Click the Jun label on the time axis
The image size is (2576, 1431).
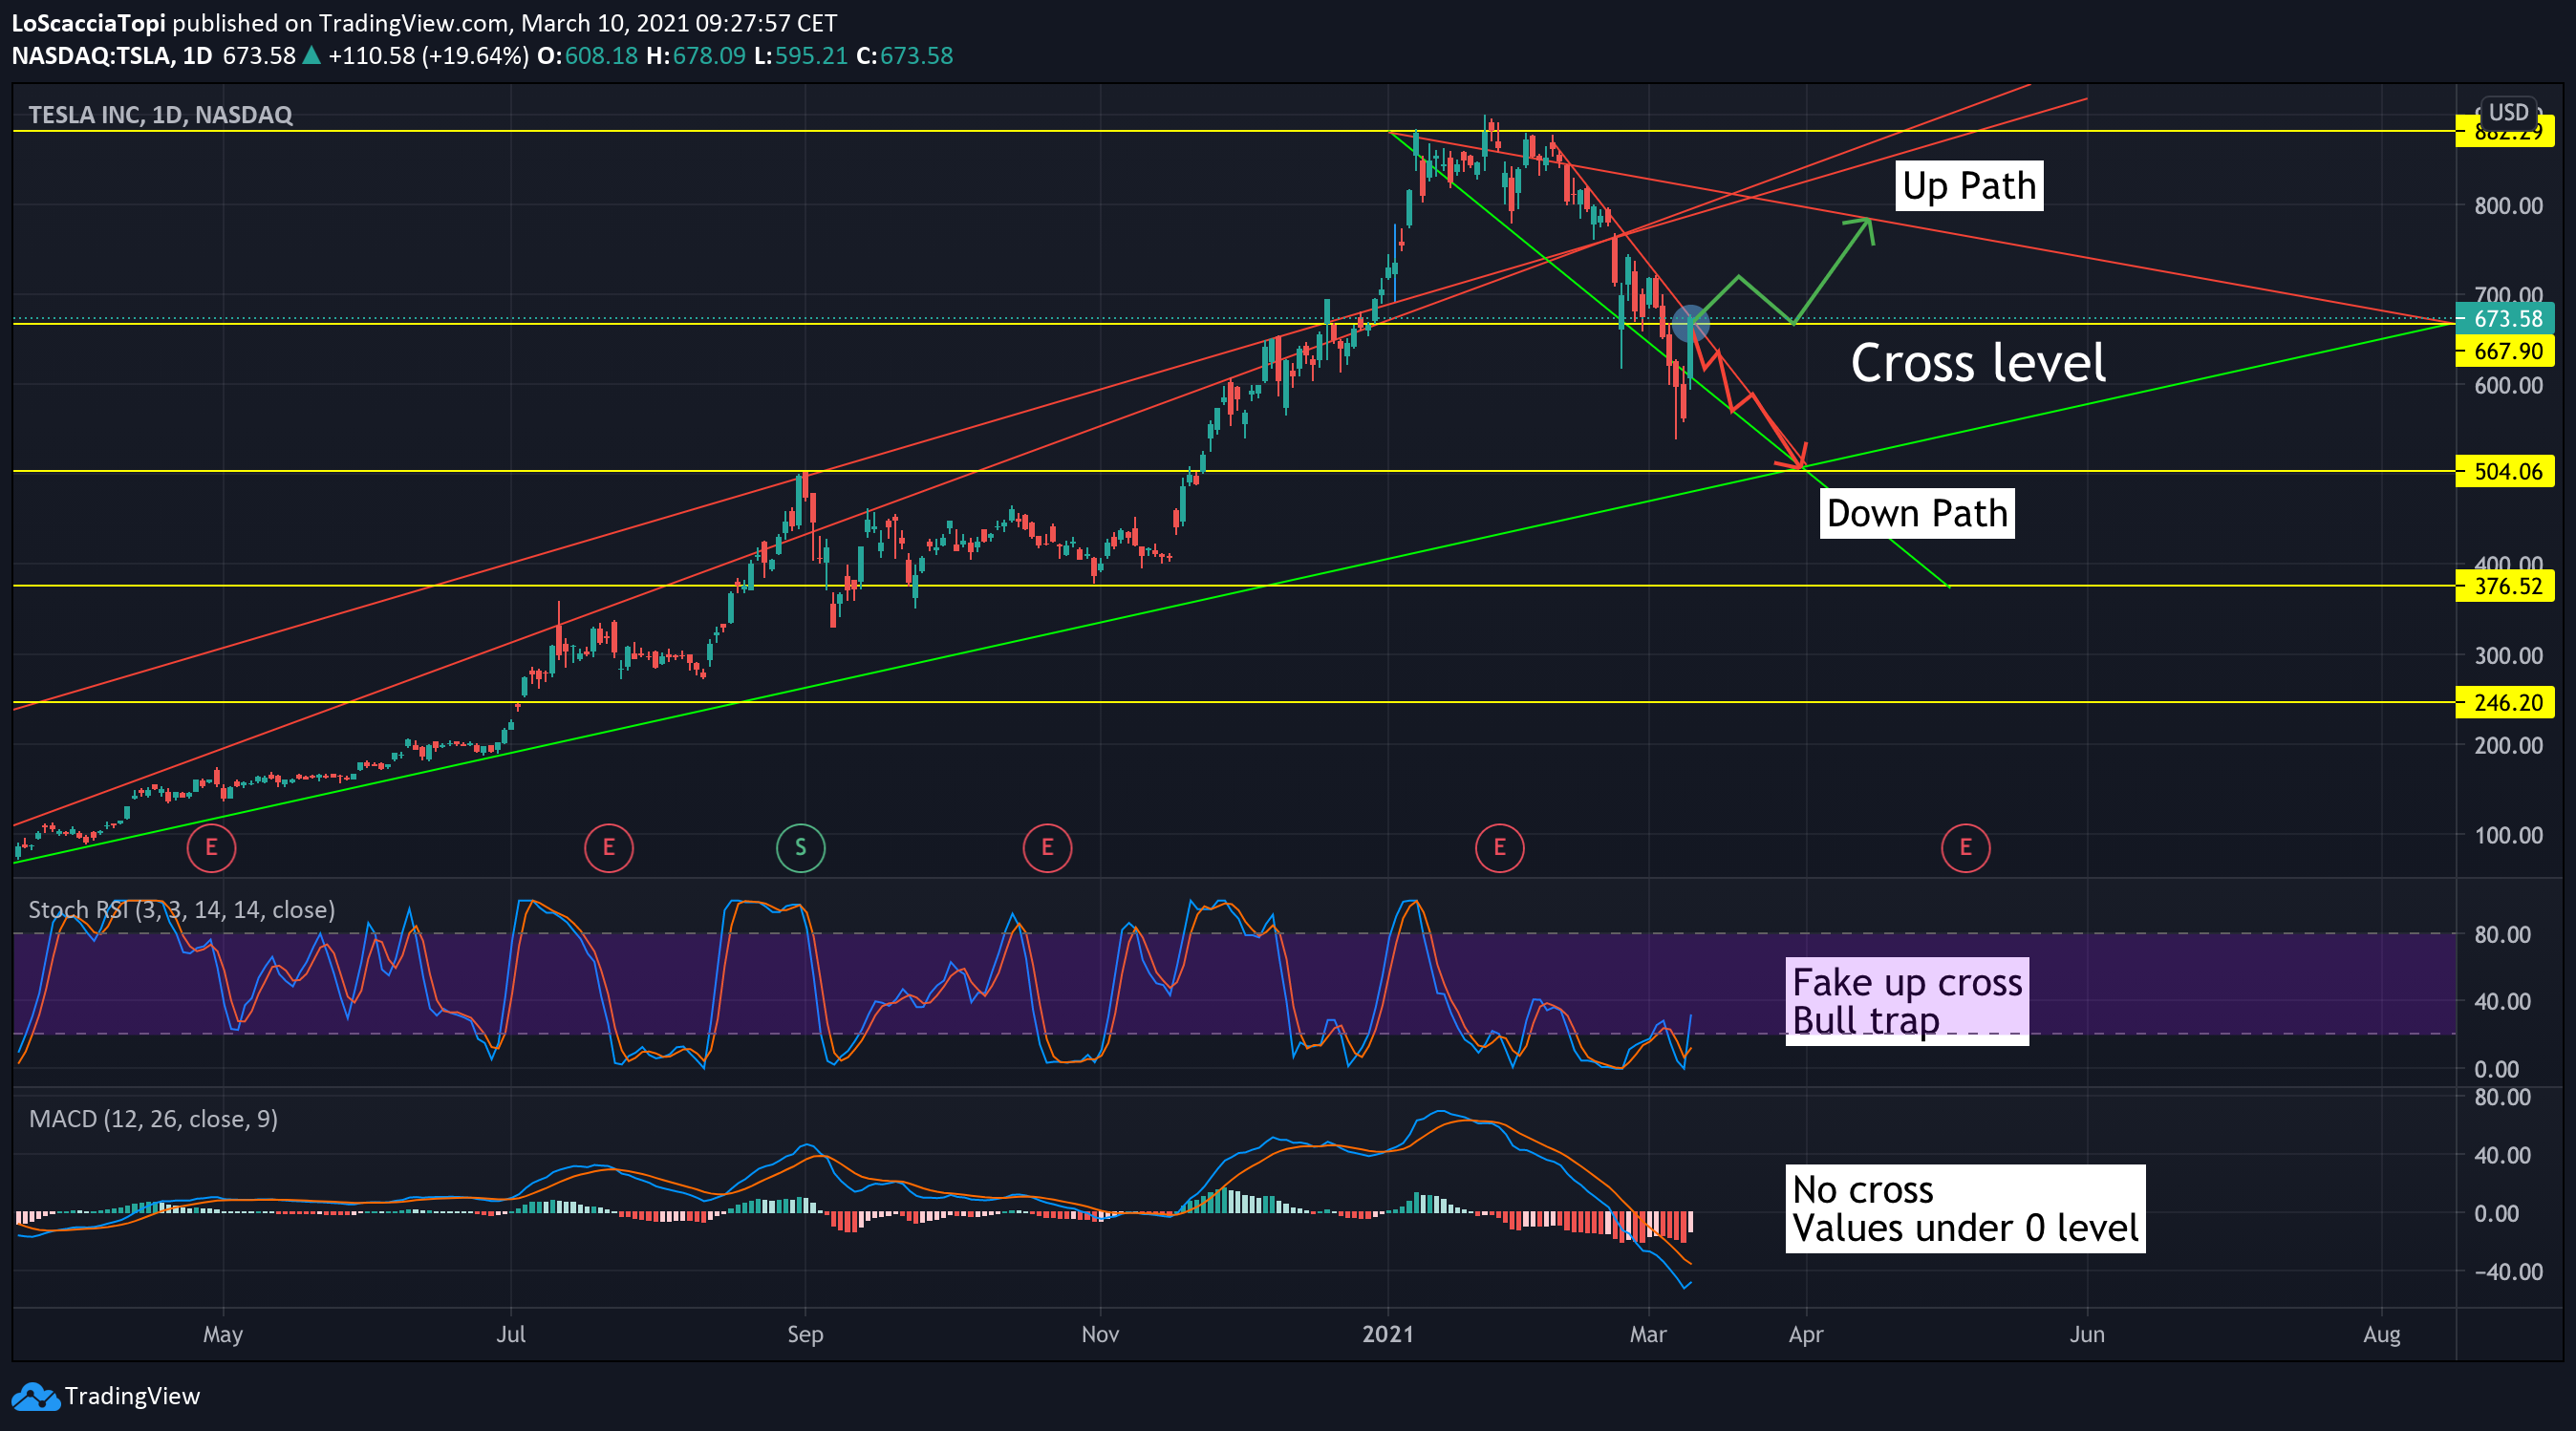(2087, 1335)
